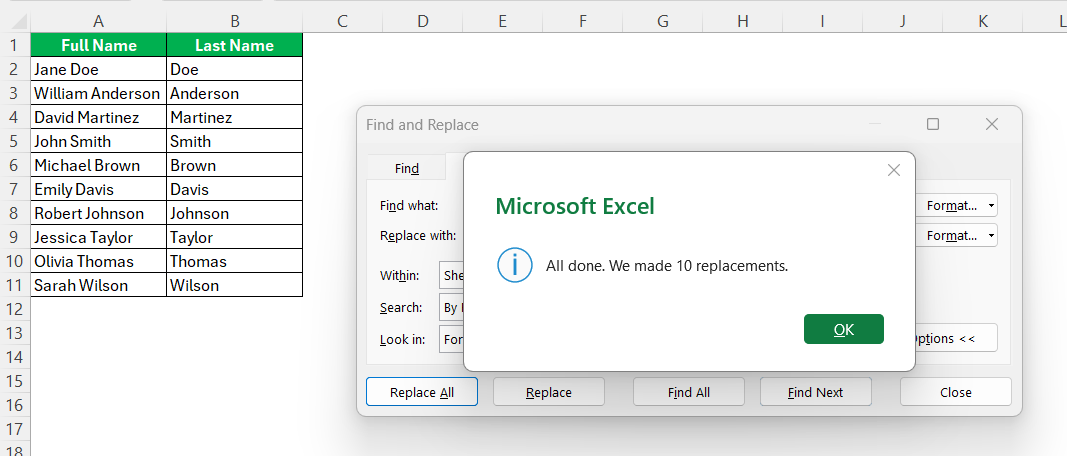
Task: Select the Last Name cell Smith
Action: (x=235, y=141)
